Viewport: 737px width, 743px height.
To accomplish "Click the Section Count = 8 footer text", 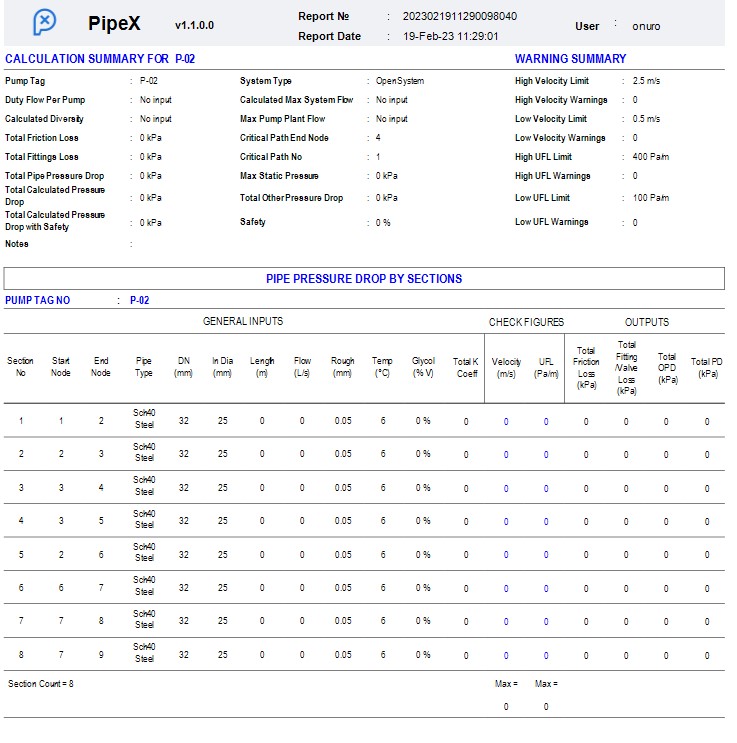I will [x=41, y=684].
